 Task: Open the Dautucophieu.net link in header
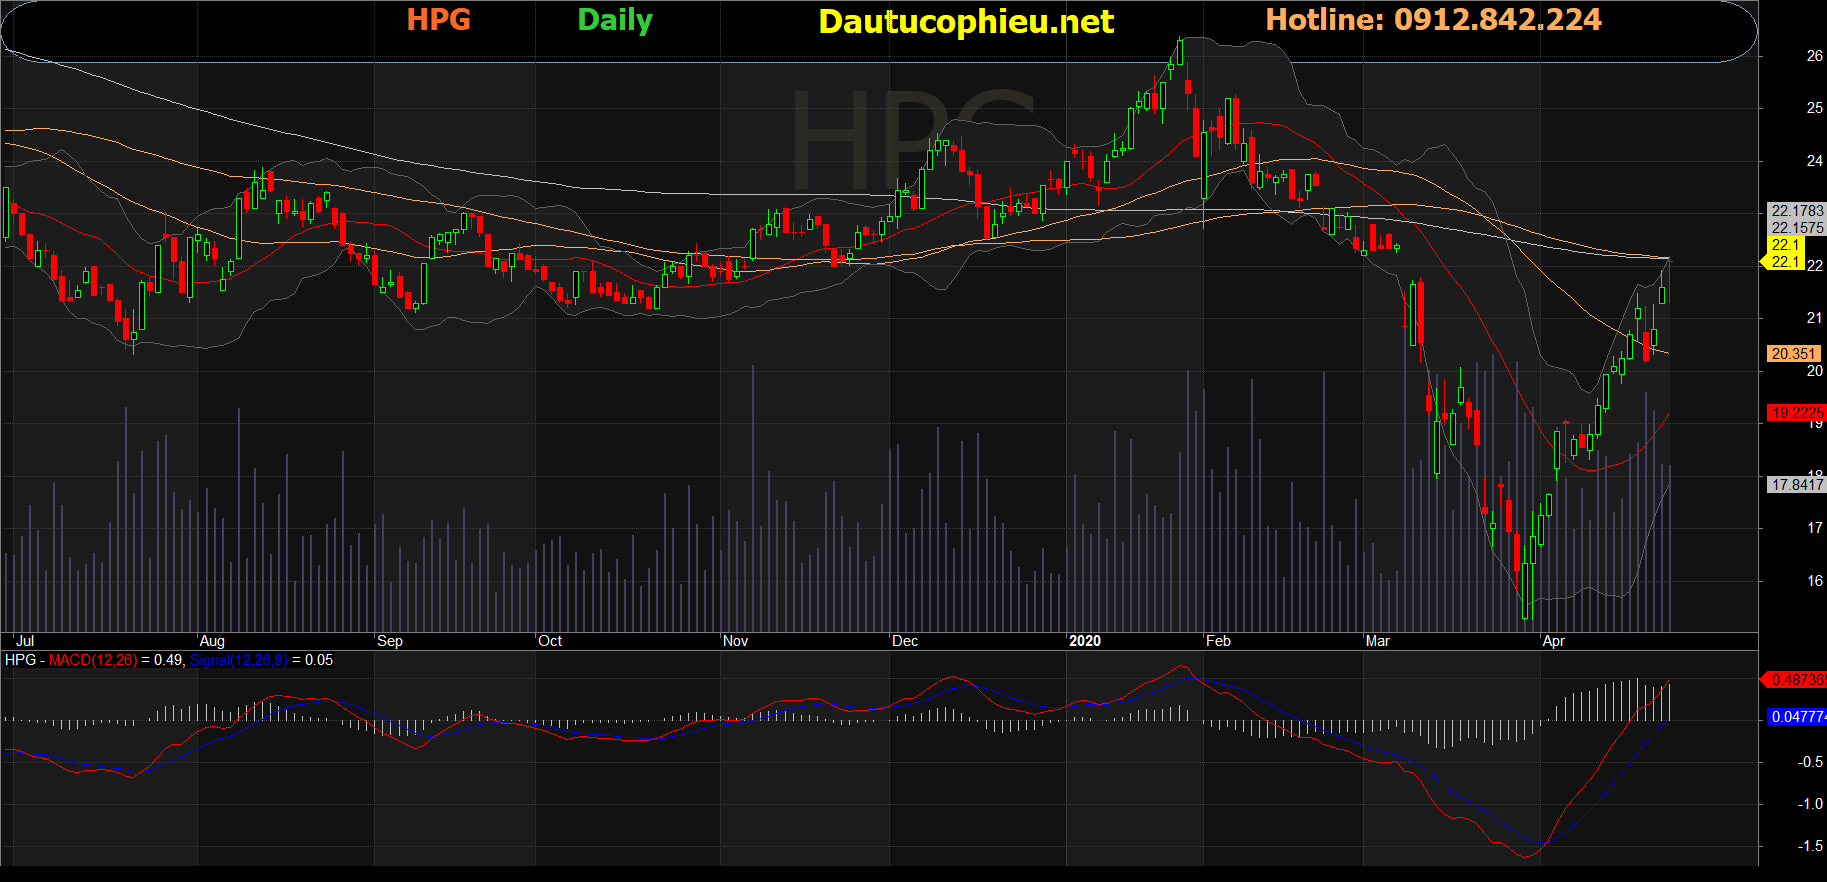965,22
